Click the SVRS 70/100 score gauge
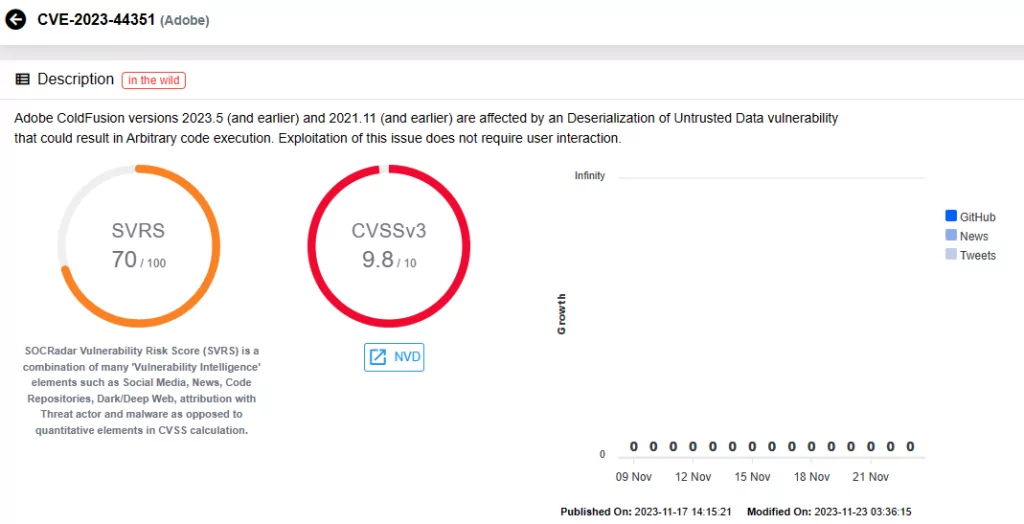 (138, 246)
